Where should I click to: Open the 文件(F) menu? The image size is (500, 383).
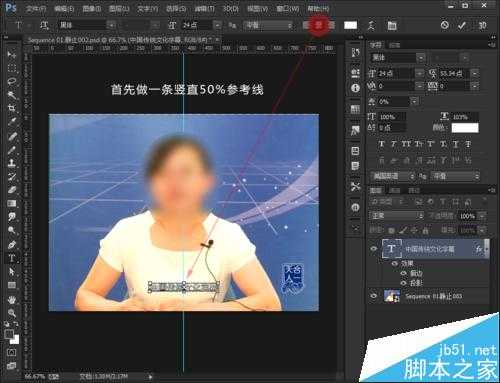point(36,9)
